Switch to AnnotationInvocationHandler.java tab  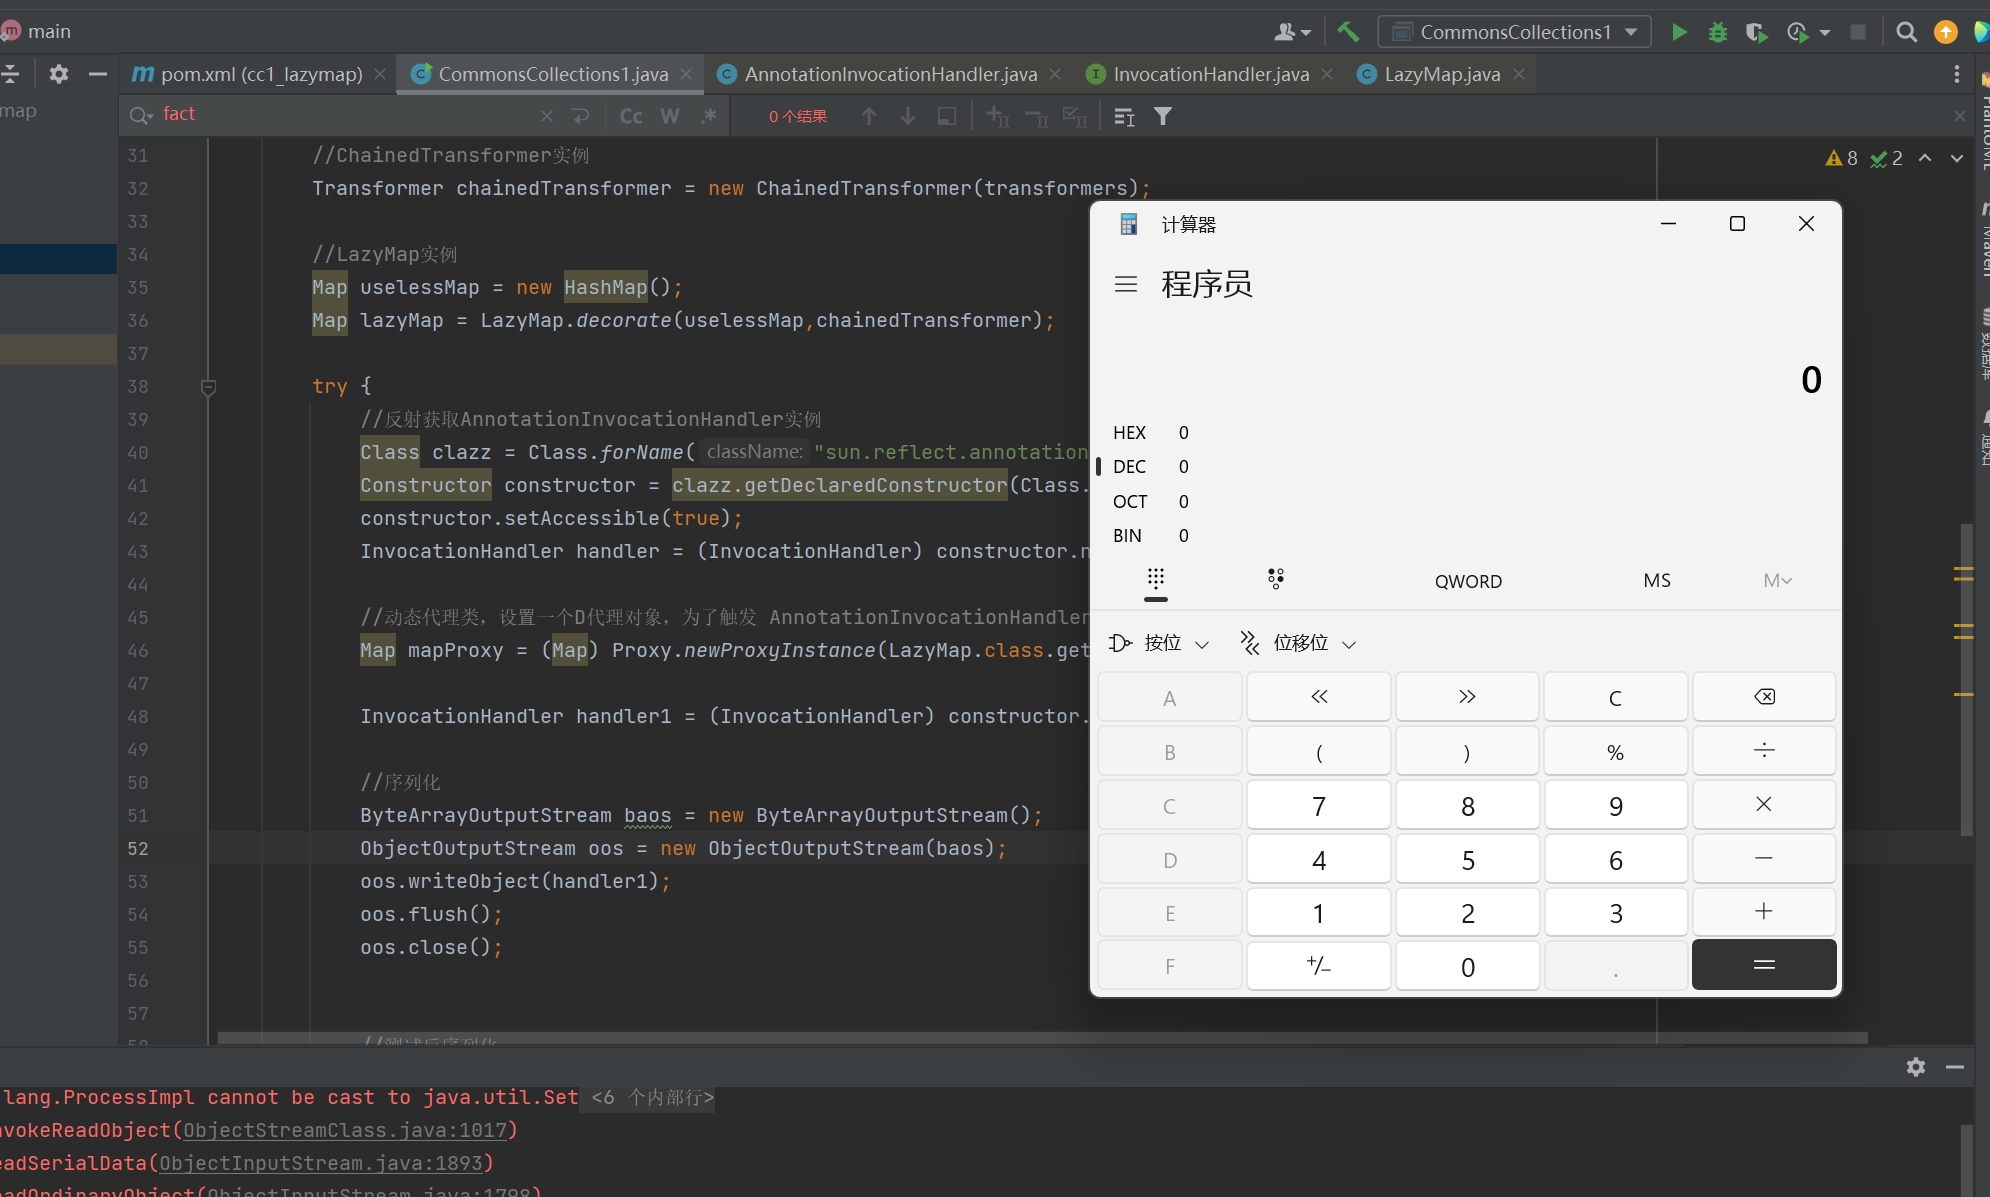click(890, 74)
